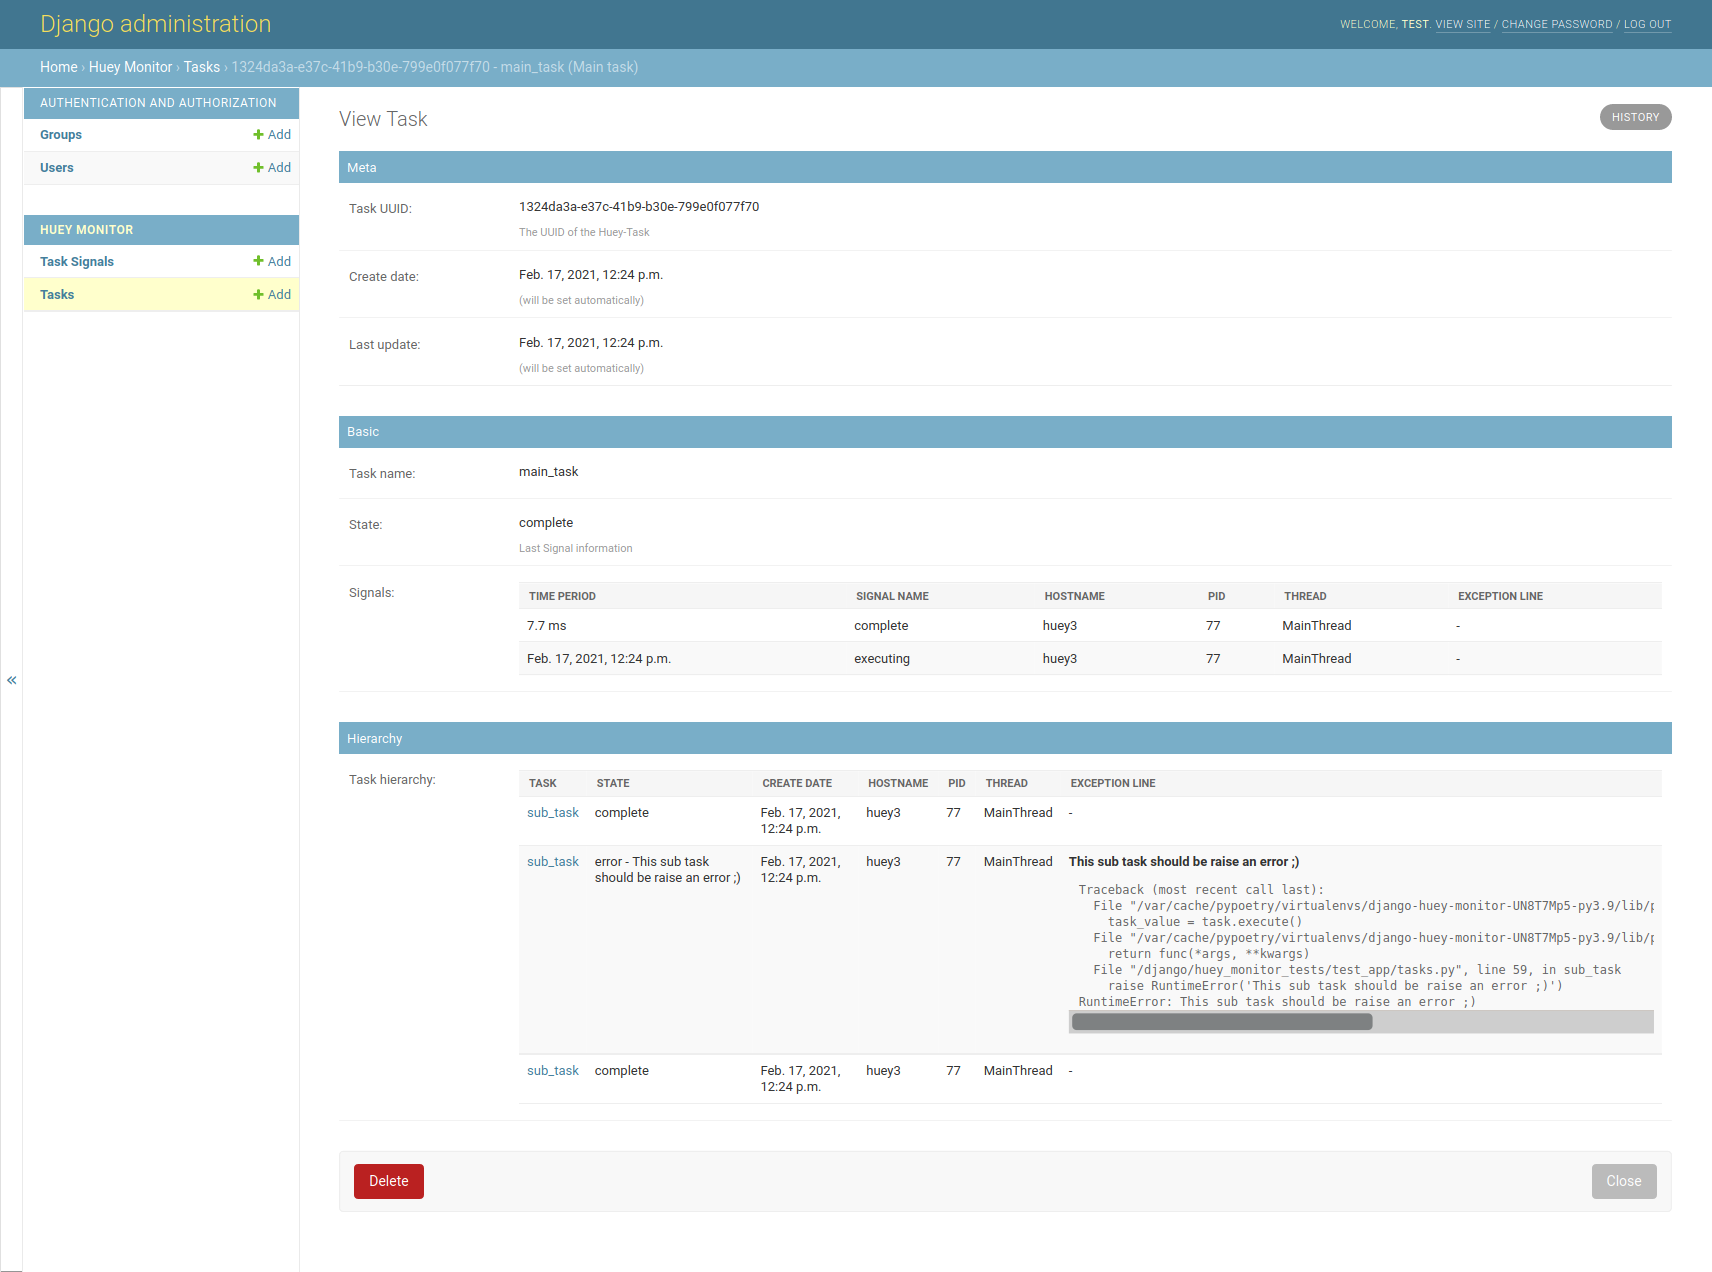Click the 'Signal Name' column header
The image size is (1712, 1272).
[892, 596]
